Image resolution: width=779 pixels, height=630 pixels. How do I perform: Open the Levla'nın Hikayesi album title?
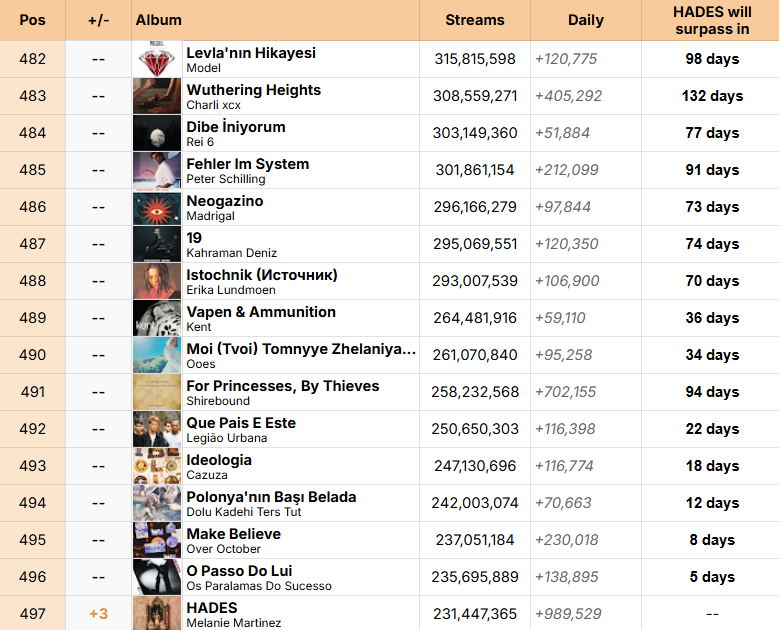(x=251, y=53)
